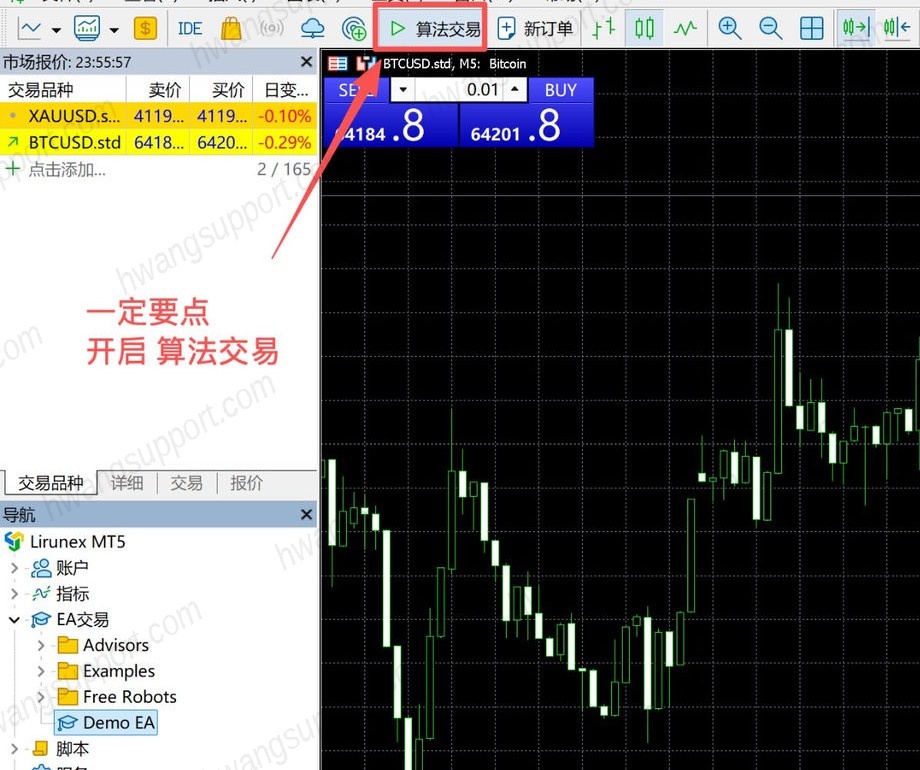Expand the Free Robots folder
Viewport: 920px width, 770px height.
click(x=41, y=697)
